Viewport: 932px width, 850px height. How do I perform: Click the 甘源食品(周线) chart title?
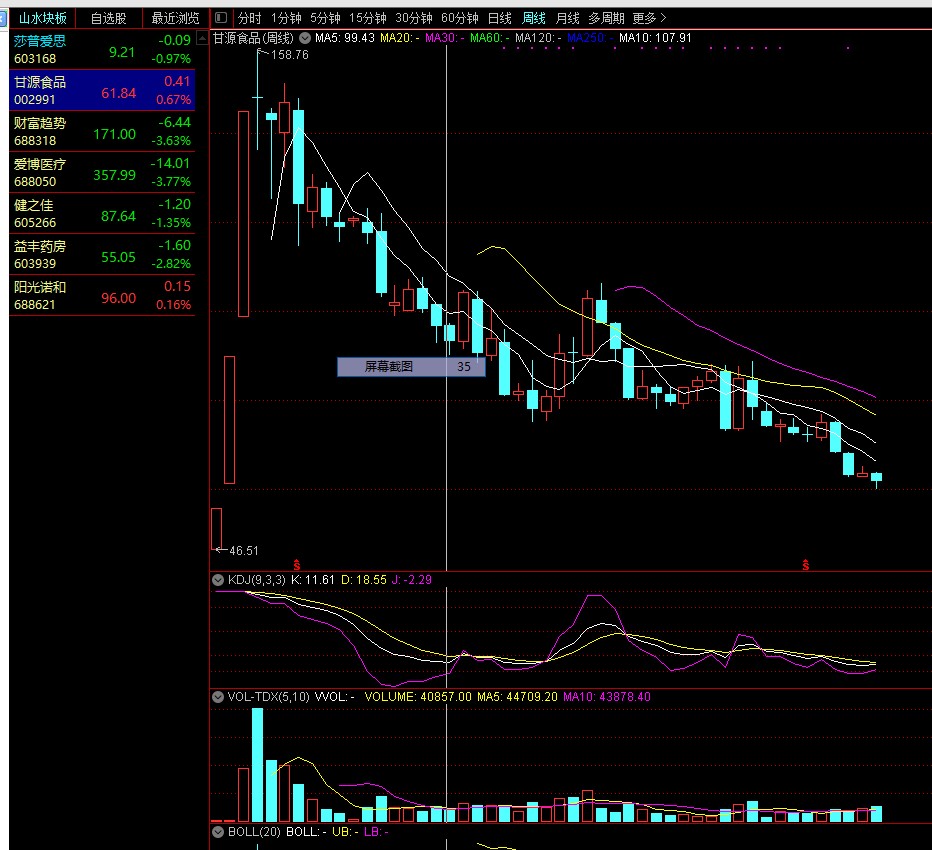(253, 38)
